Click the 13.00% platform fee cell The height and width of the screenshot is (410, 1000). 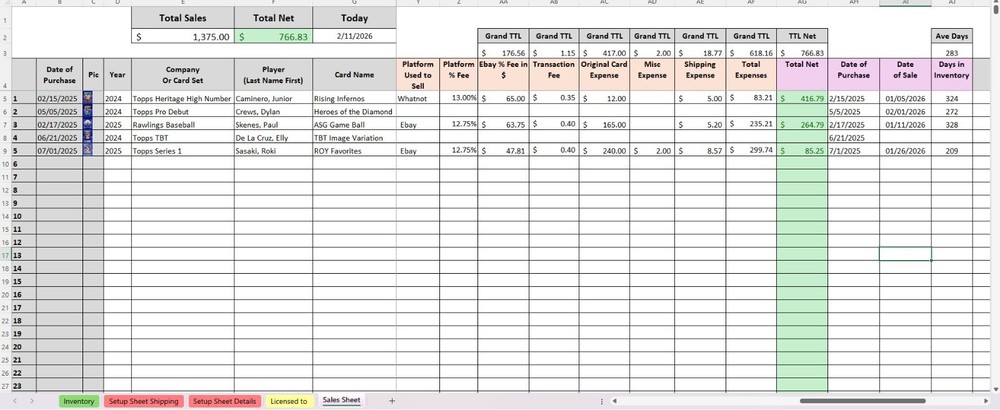click(459, 98)
